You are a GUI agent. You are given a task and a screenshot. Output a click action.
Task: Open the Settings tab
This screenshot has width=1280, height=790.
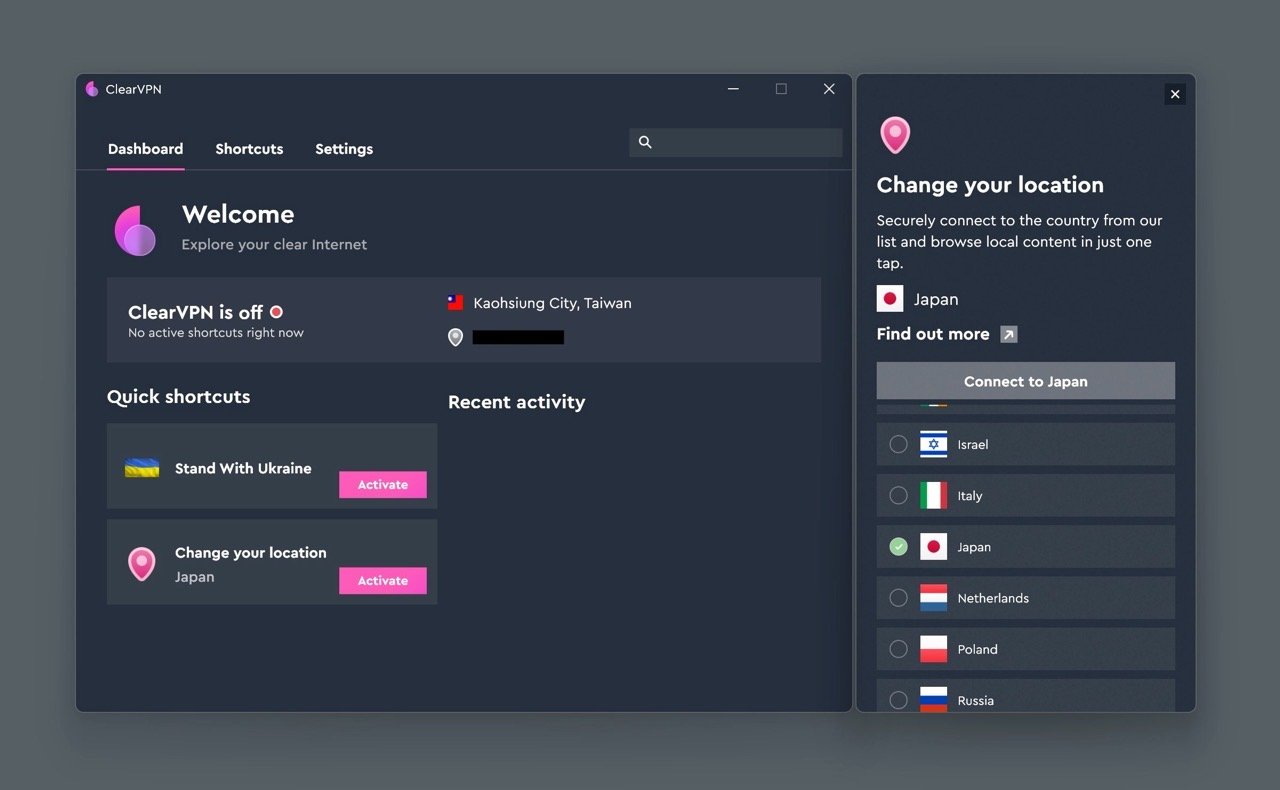[x=344, y=149]
